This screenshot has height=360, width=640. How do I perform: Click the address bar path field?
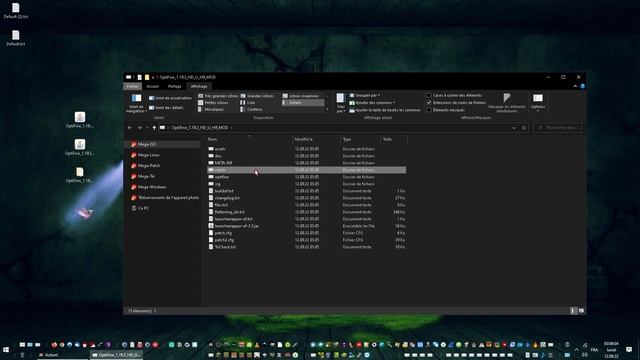[335, 128]
